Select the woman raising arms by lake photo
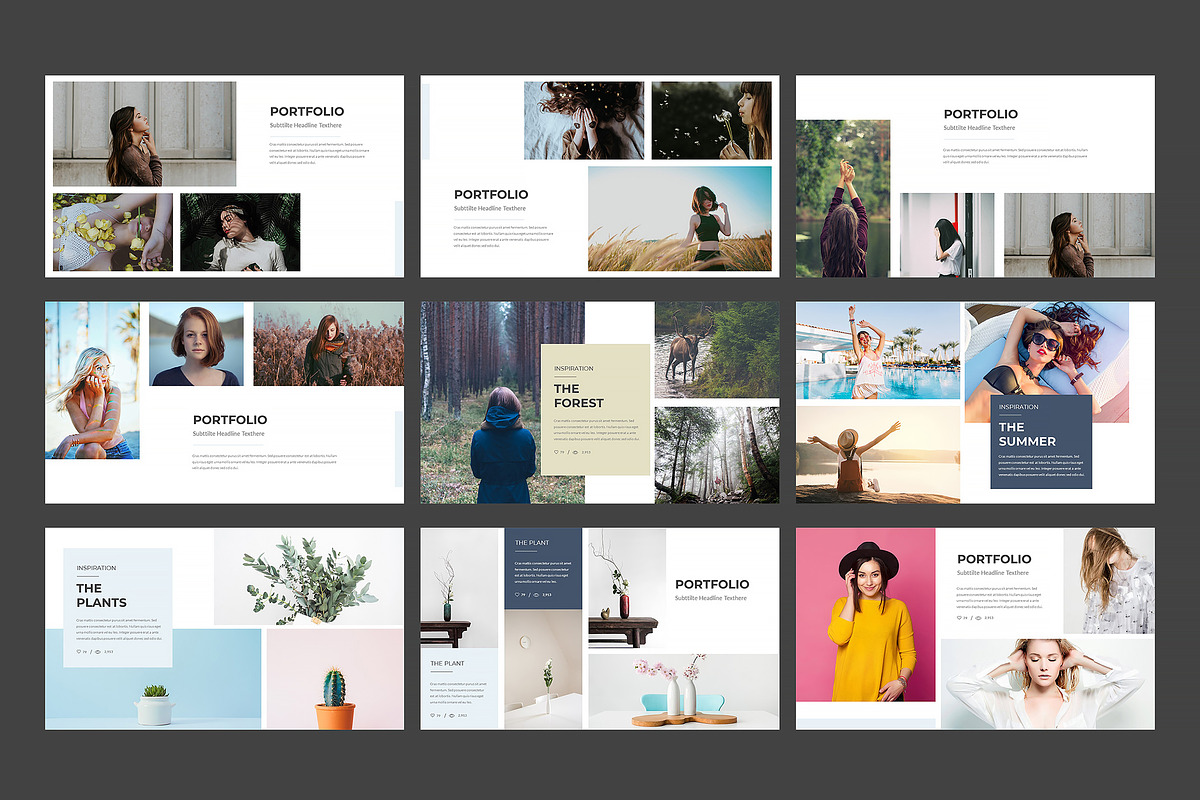 tap(843, 199)
